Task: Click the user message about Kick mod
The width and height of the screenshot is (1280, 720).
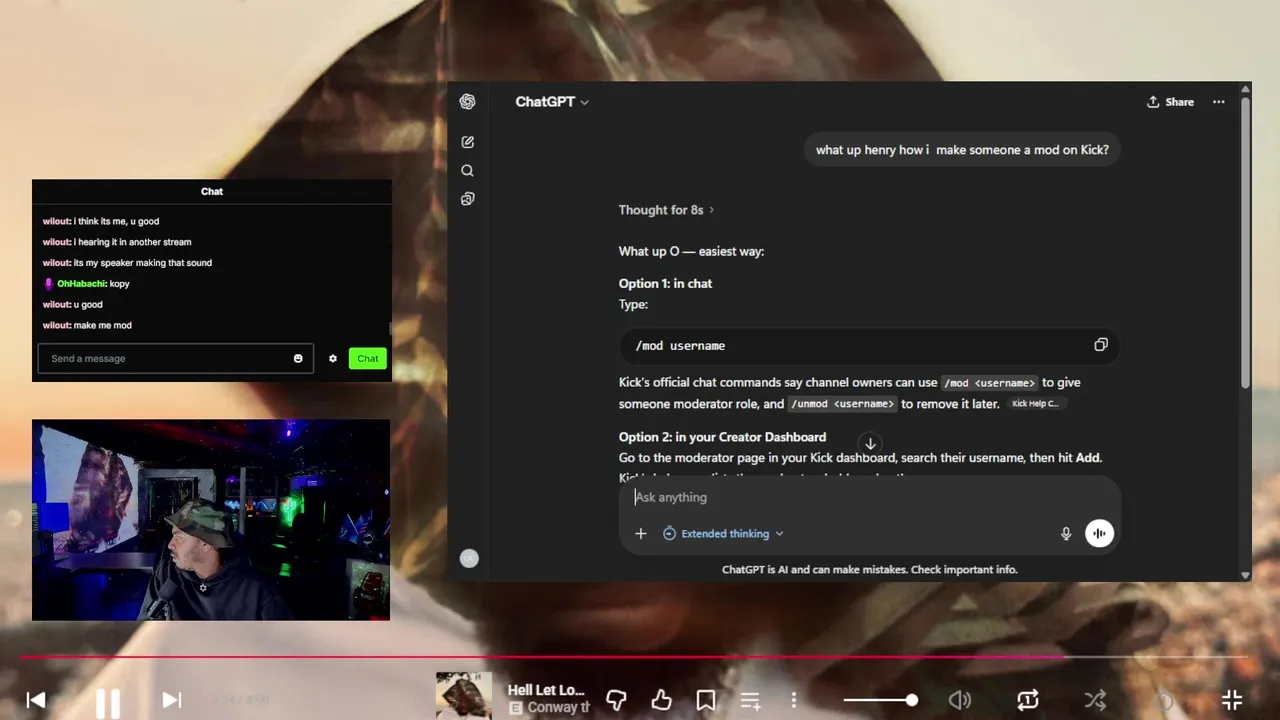Action: coord(962,150)
